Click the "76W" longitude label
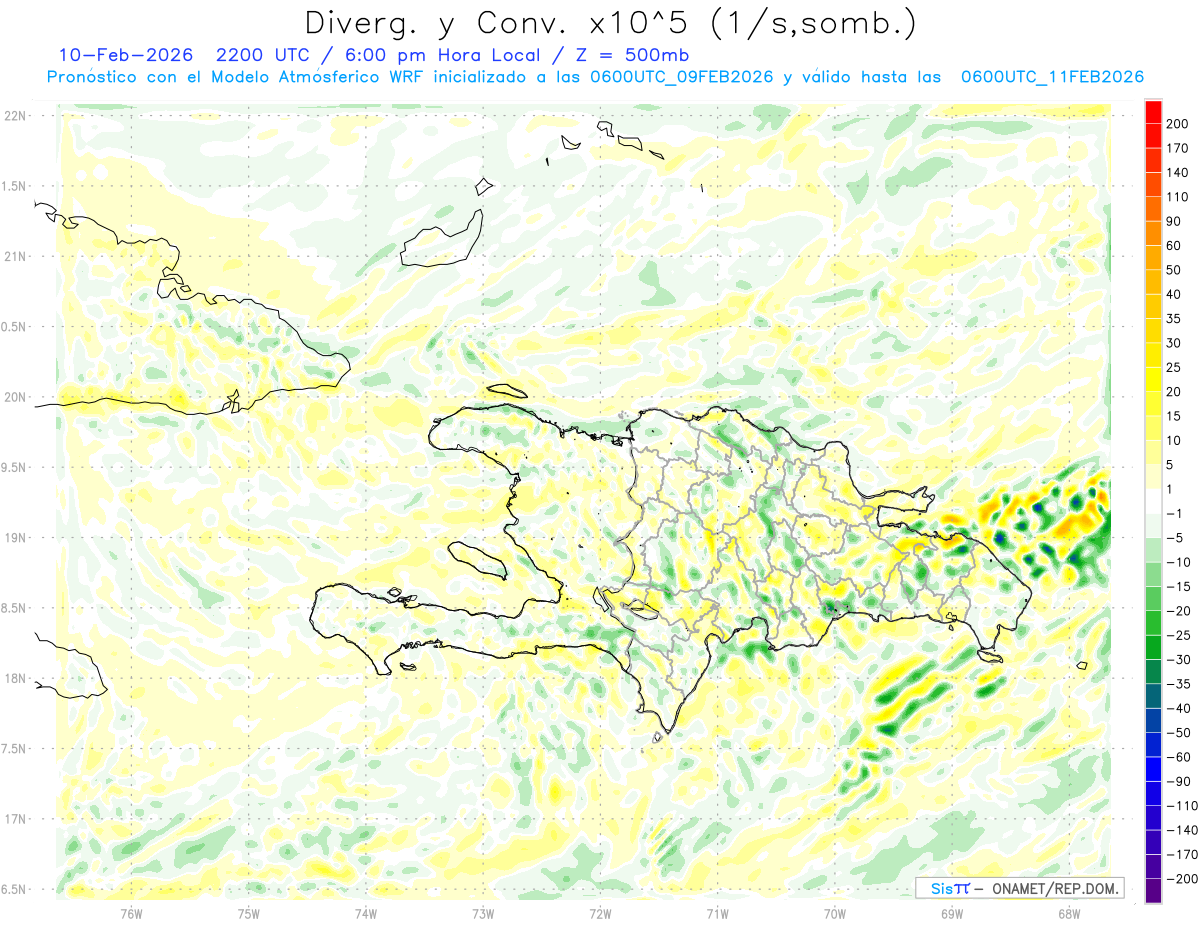 132,912
